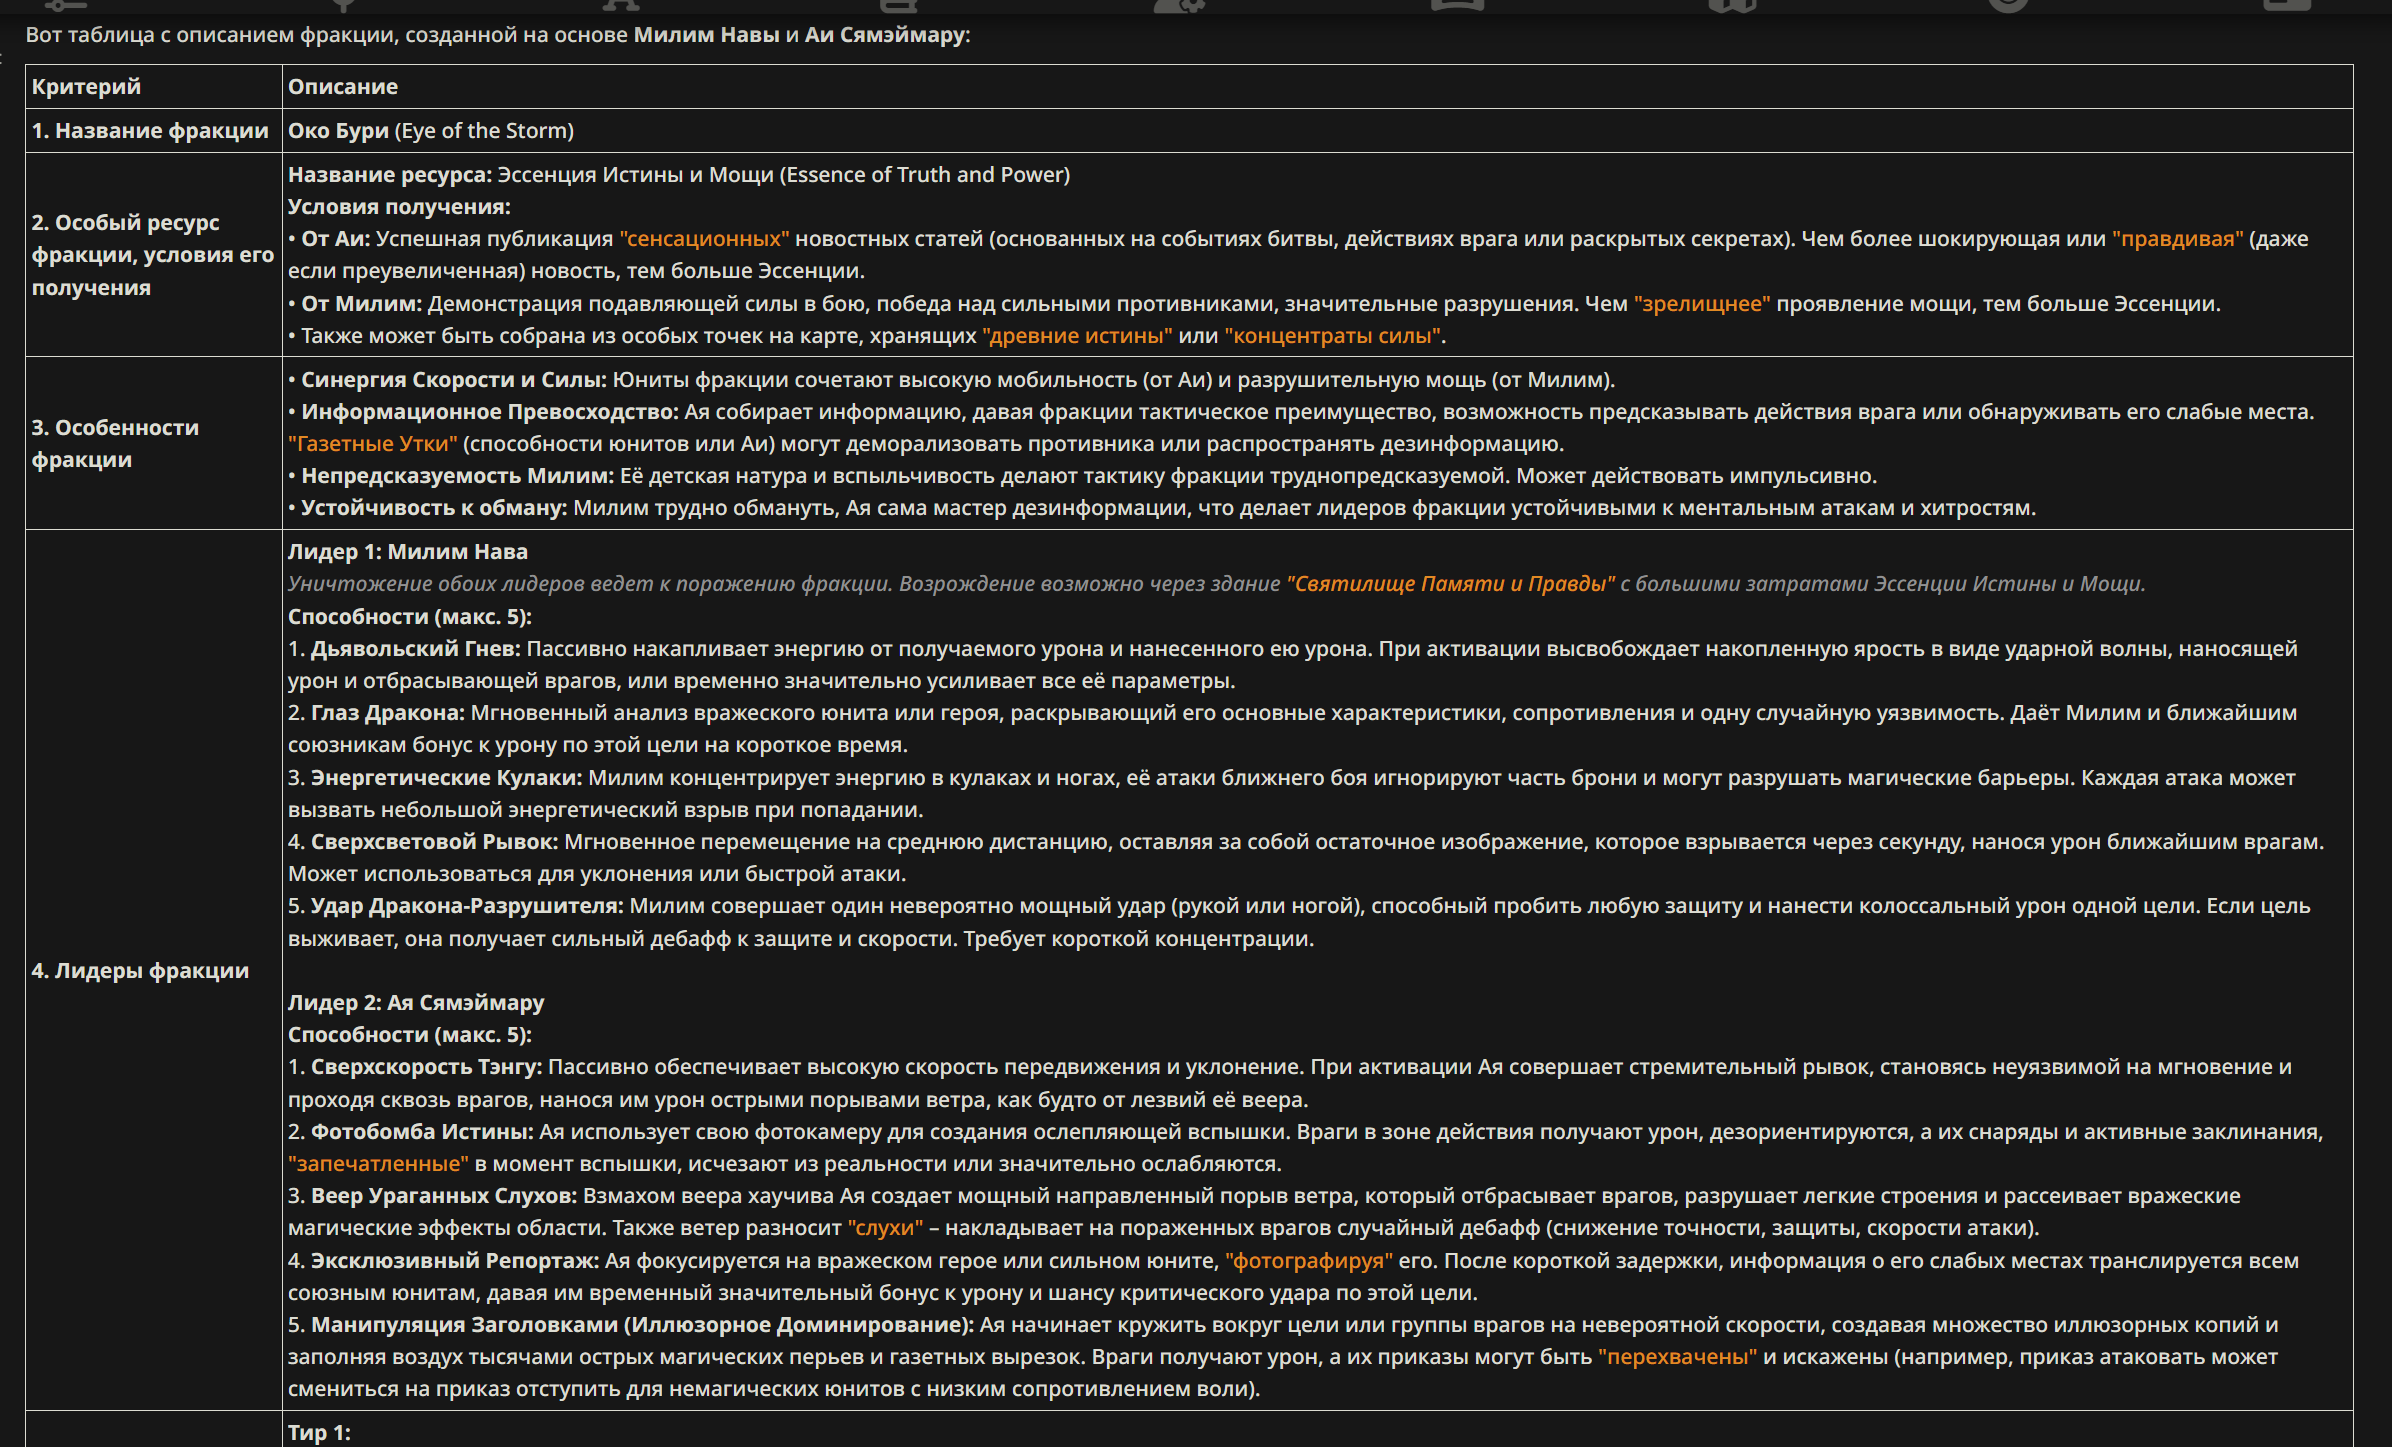The height and width of the screenshot is (1447, 2392).
Task: Click the "Название ресурса:" bold label
Action: pos(390,175)
